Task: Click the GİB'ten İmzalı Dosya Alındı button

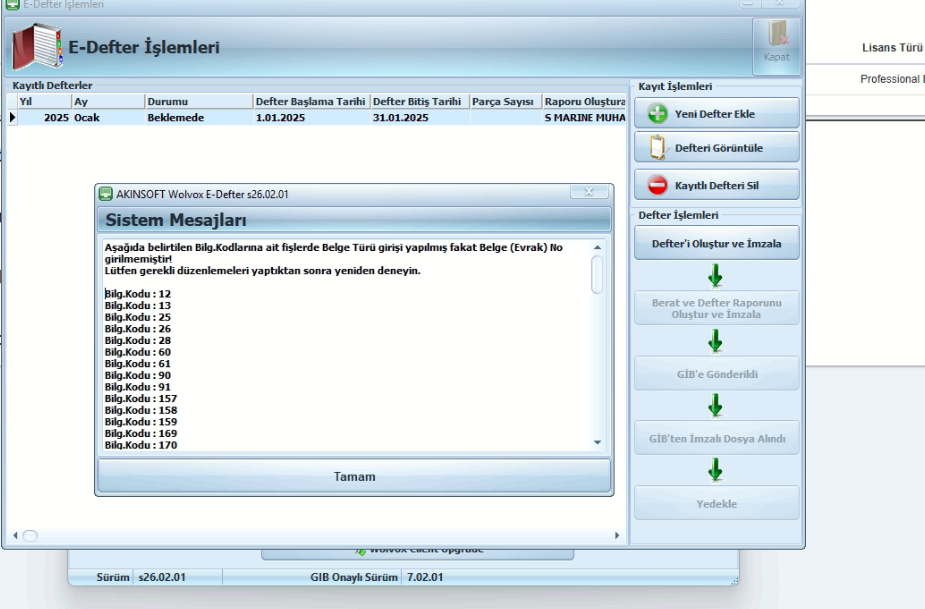Action: point(717,438)
